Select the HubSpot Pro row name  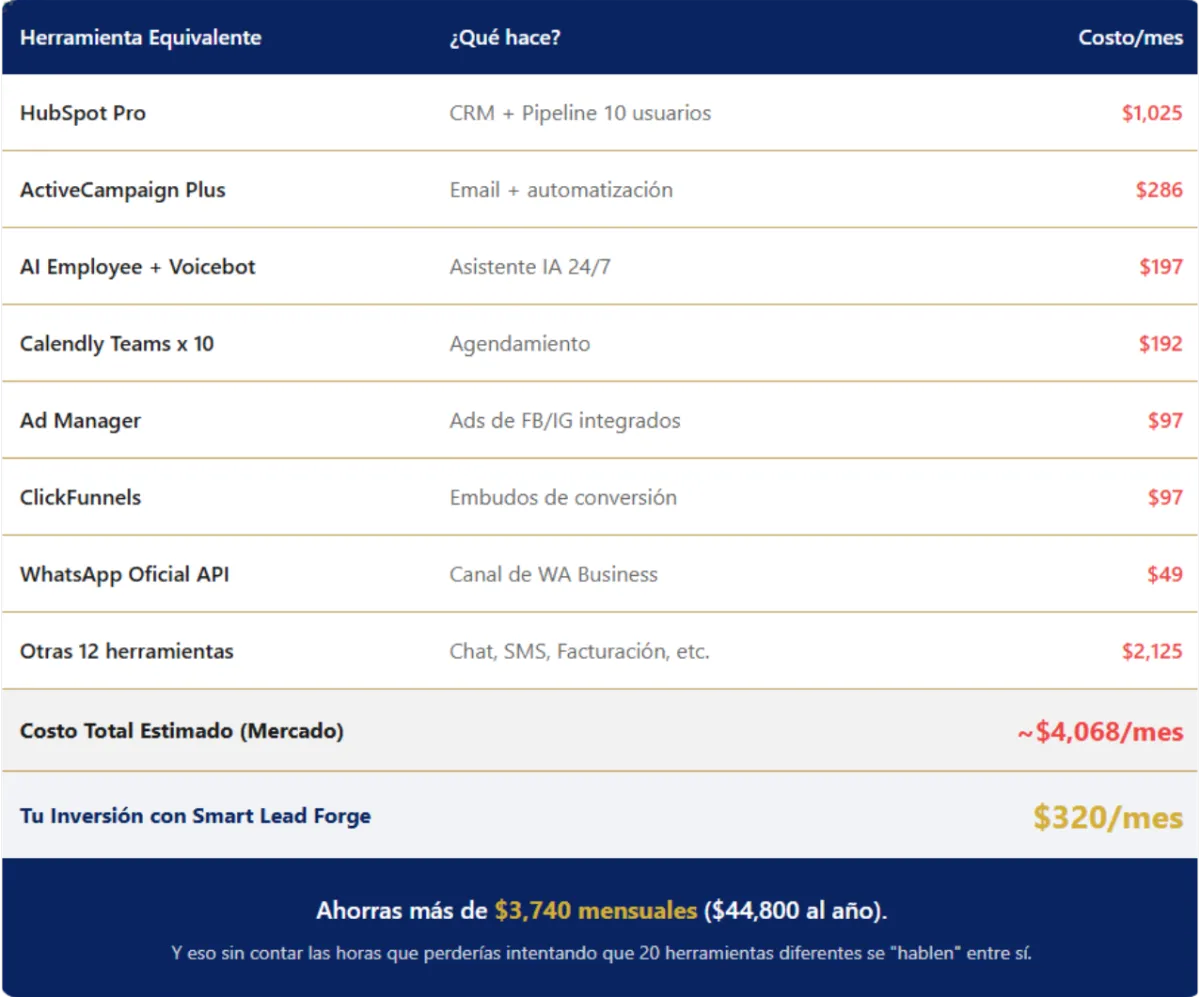click(x=83, y=113)
